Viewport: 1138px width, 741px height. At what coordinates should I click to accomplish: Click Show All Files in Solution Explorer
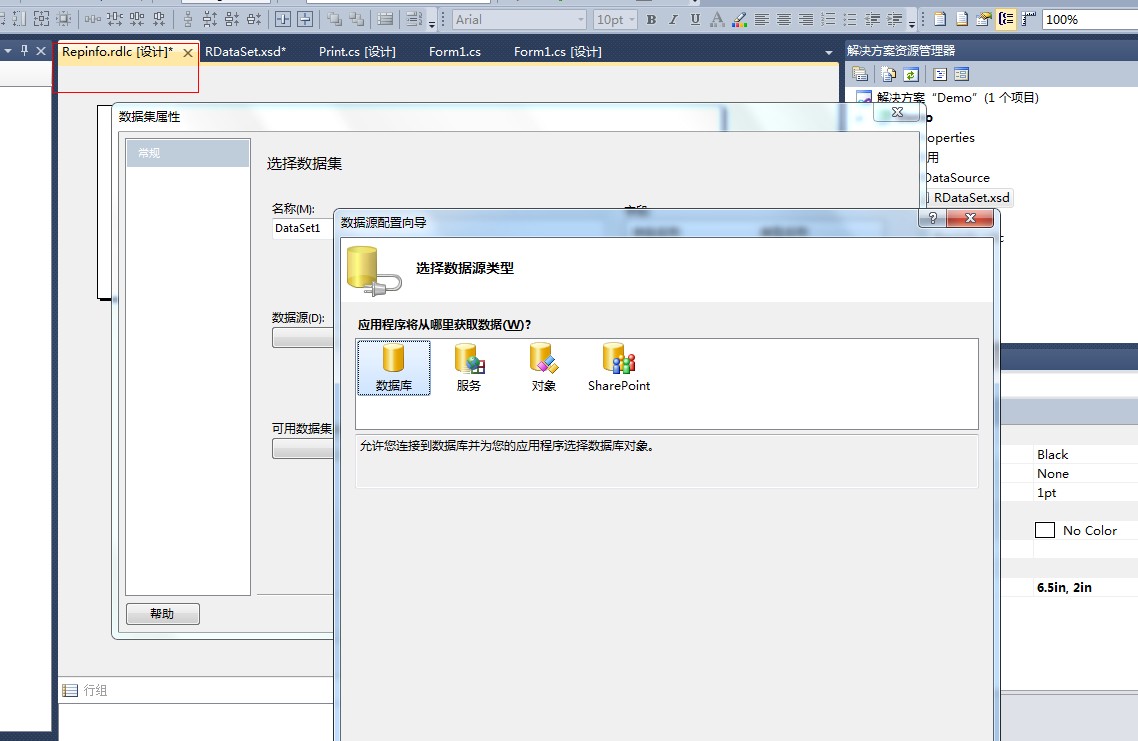[x=888, y=74]
